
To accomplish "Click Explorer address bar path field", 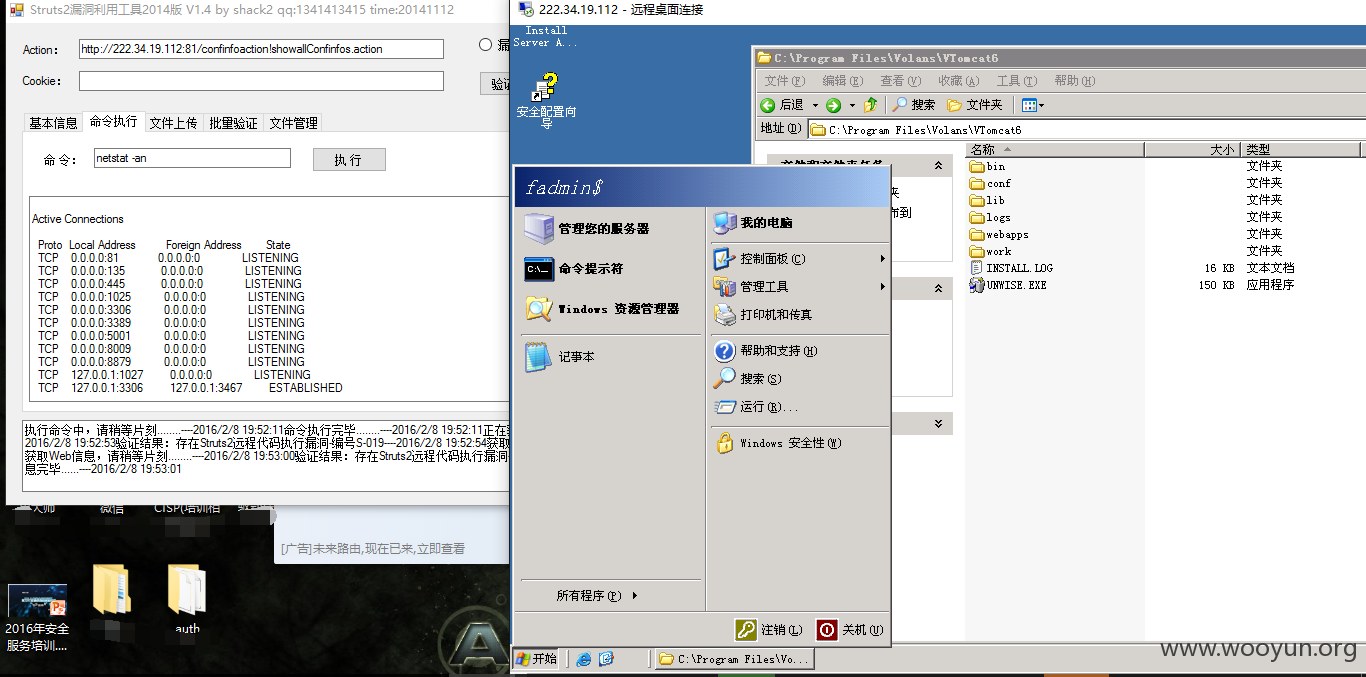I will click(1086, 130).
